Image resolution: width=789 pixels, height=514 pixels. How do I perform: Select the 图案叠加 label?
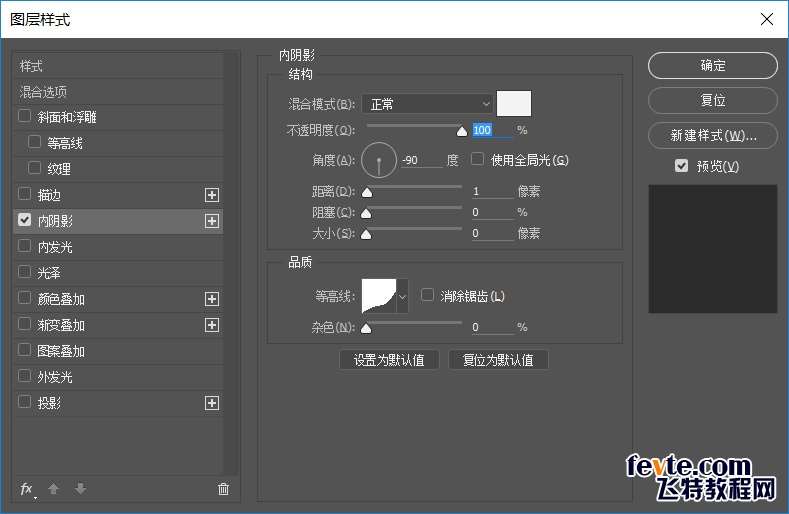(x=61, y=351)
